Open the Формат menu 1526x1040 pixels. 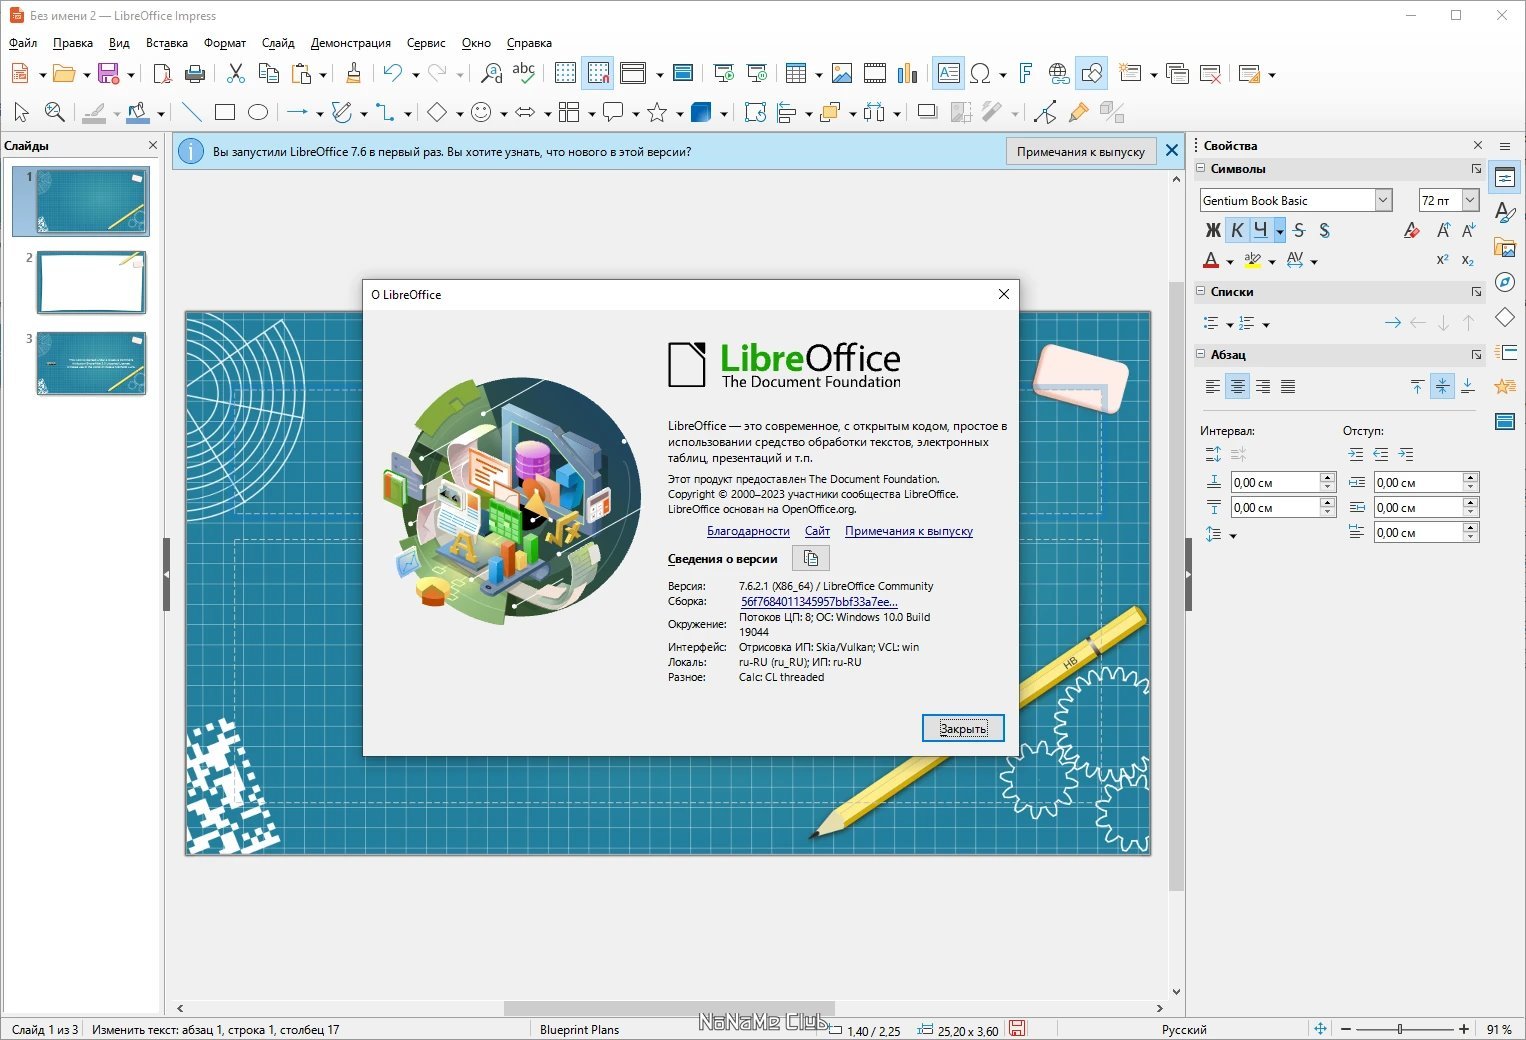pyautogui.click(x=225, y=43)
